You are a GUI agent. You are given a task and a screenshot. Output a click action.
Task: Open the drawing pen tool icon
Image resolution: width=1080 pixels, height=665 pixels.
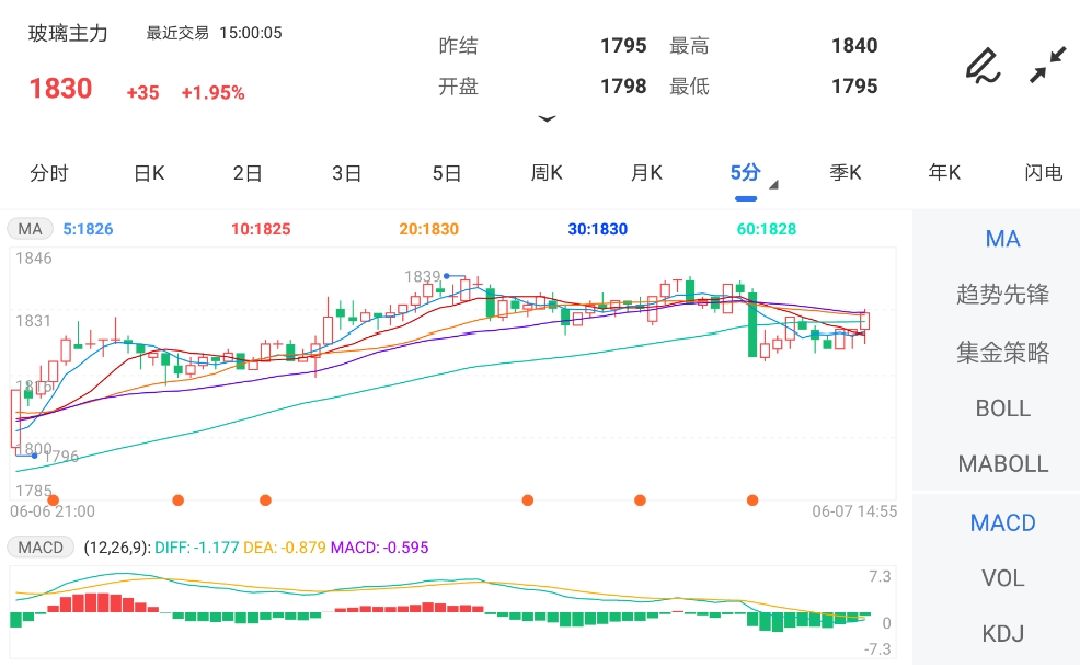click(982, 65)
